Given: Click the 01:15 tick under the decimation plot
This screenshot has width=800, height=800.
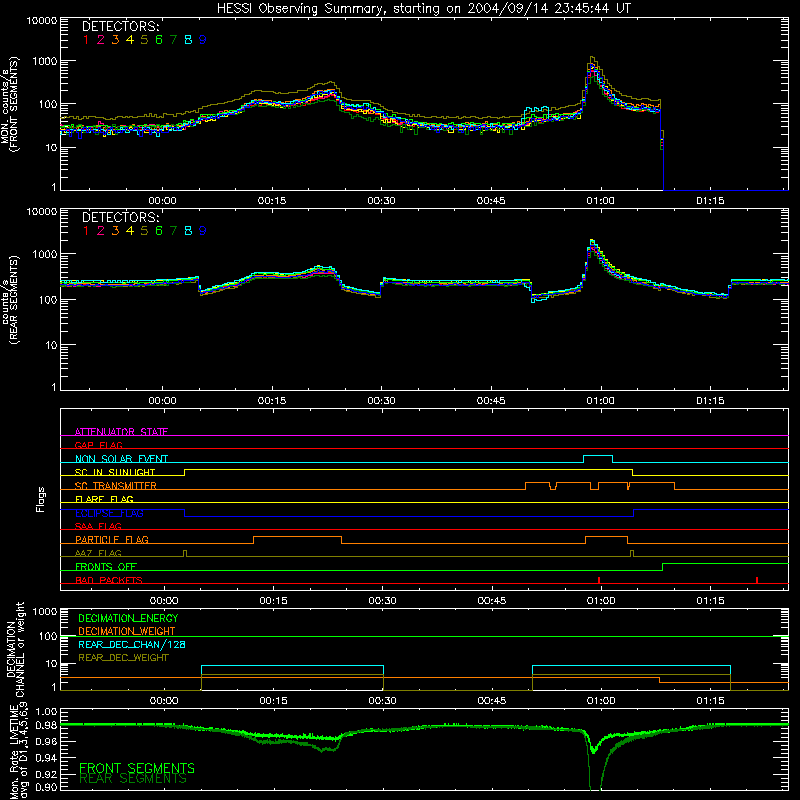Looking at the screenshot, I should point(710,701).
